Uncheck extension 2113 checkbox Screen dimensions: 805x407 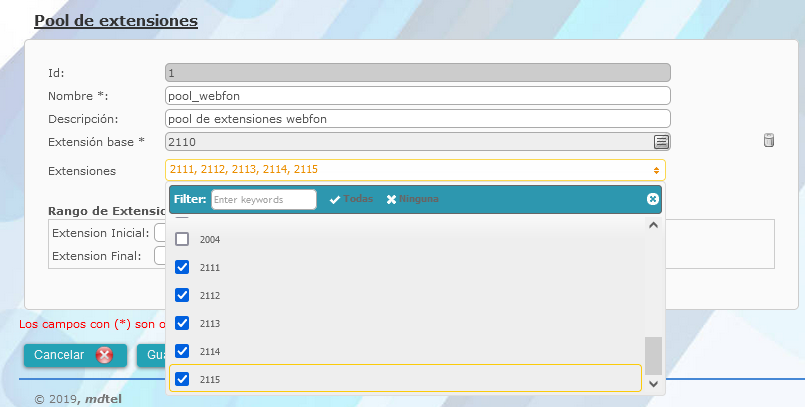(182, 324)
